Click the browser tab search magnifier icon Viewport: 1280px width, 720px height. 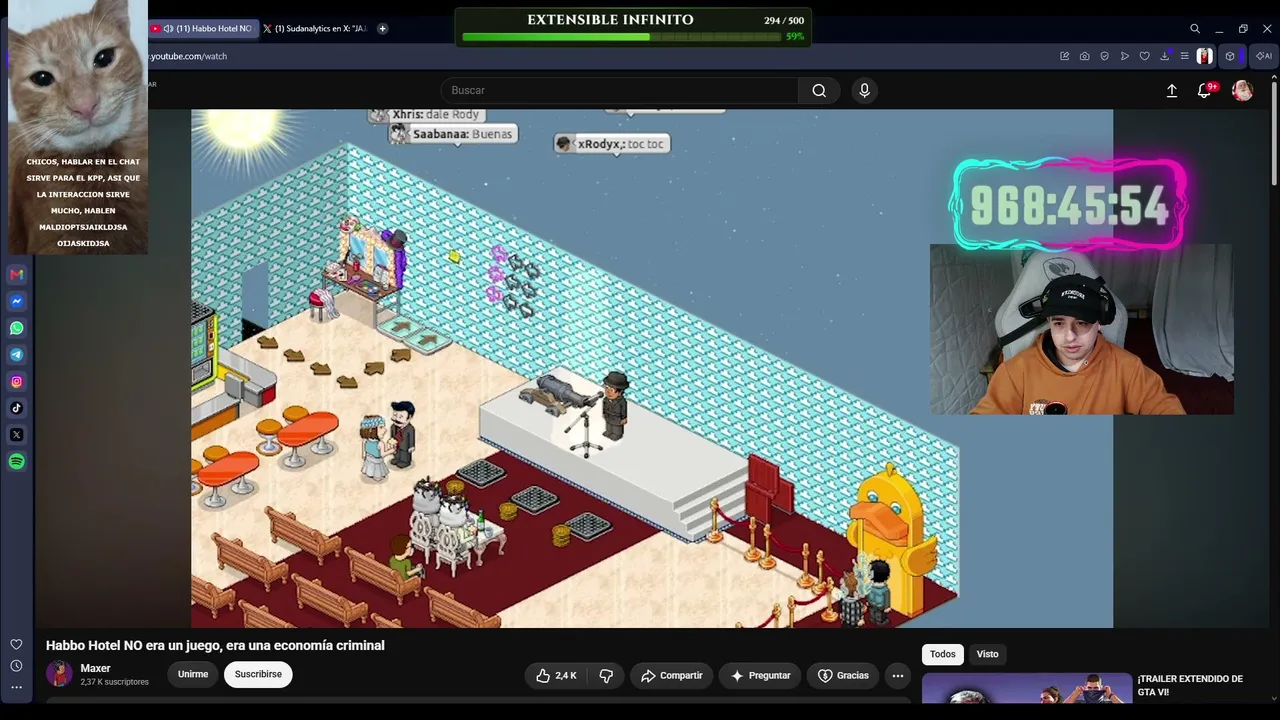click(x=1195, y=29)
